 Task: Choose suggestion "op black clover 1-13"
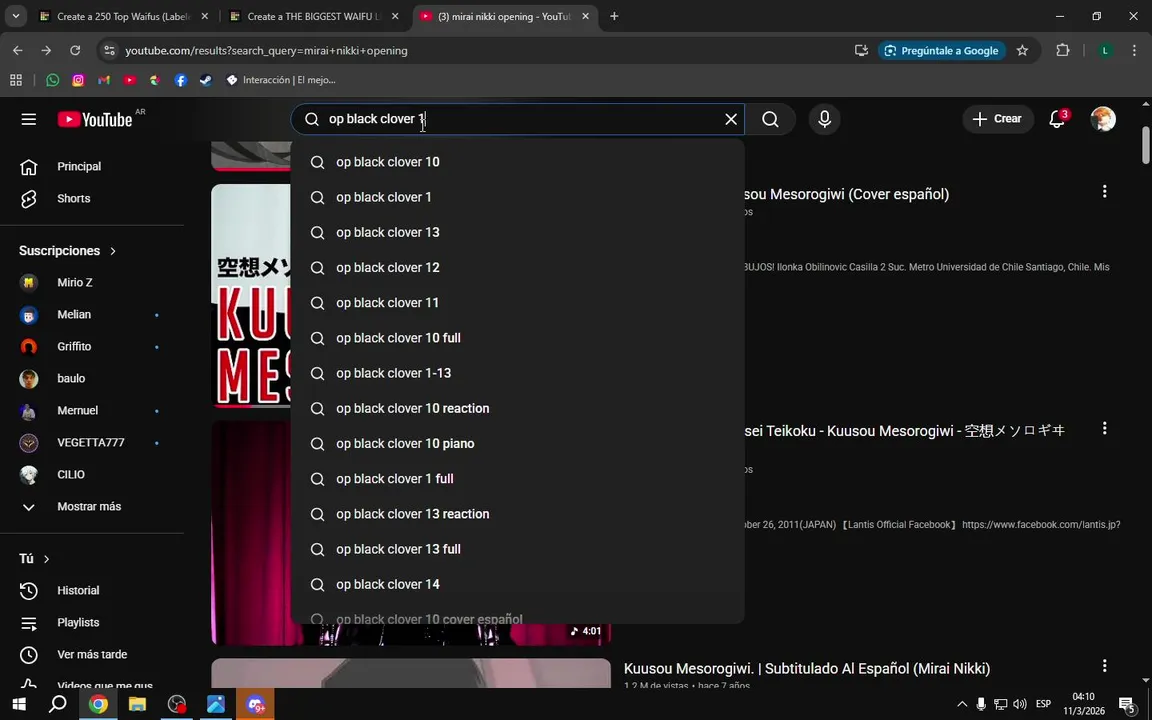coord(517,373)
